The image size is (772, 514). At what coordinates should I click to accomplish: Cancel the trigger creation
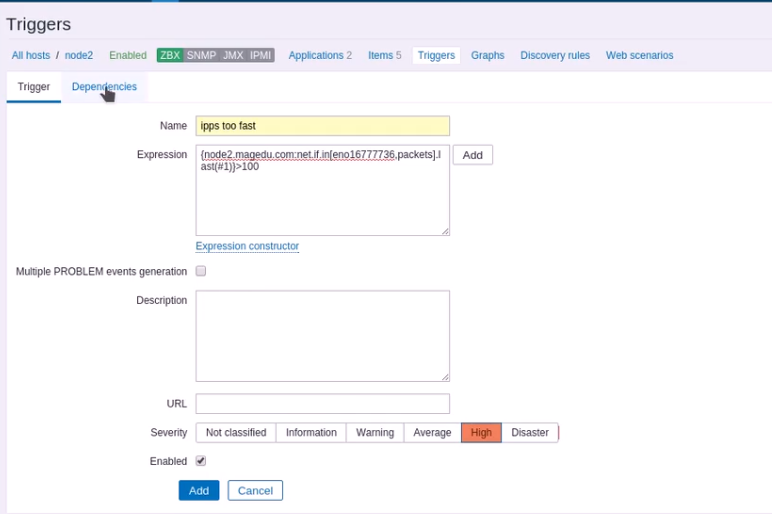click(x=255, y=490)
